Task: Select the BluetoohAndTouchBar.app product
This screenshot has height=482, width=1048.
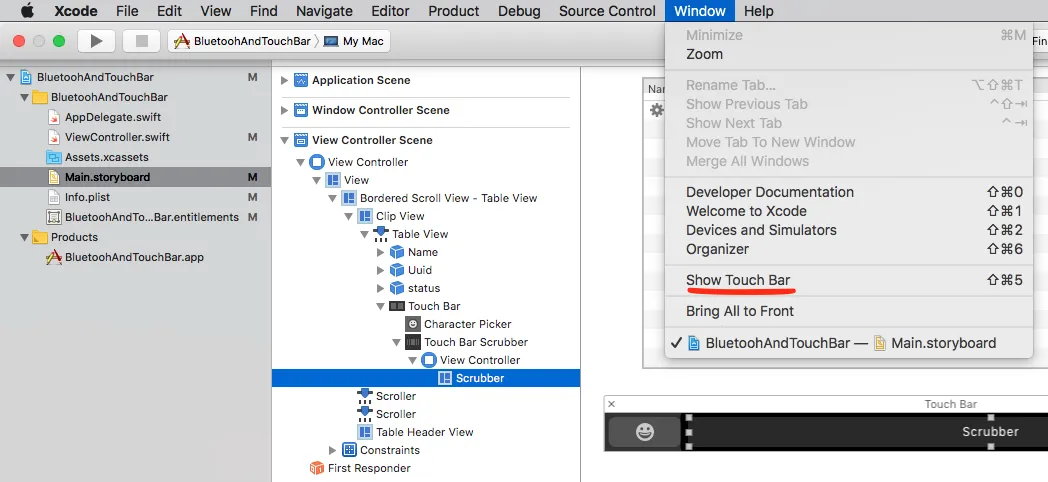Action: (134, 257)
